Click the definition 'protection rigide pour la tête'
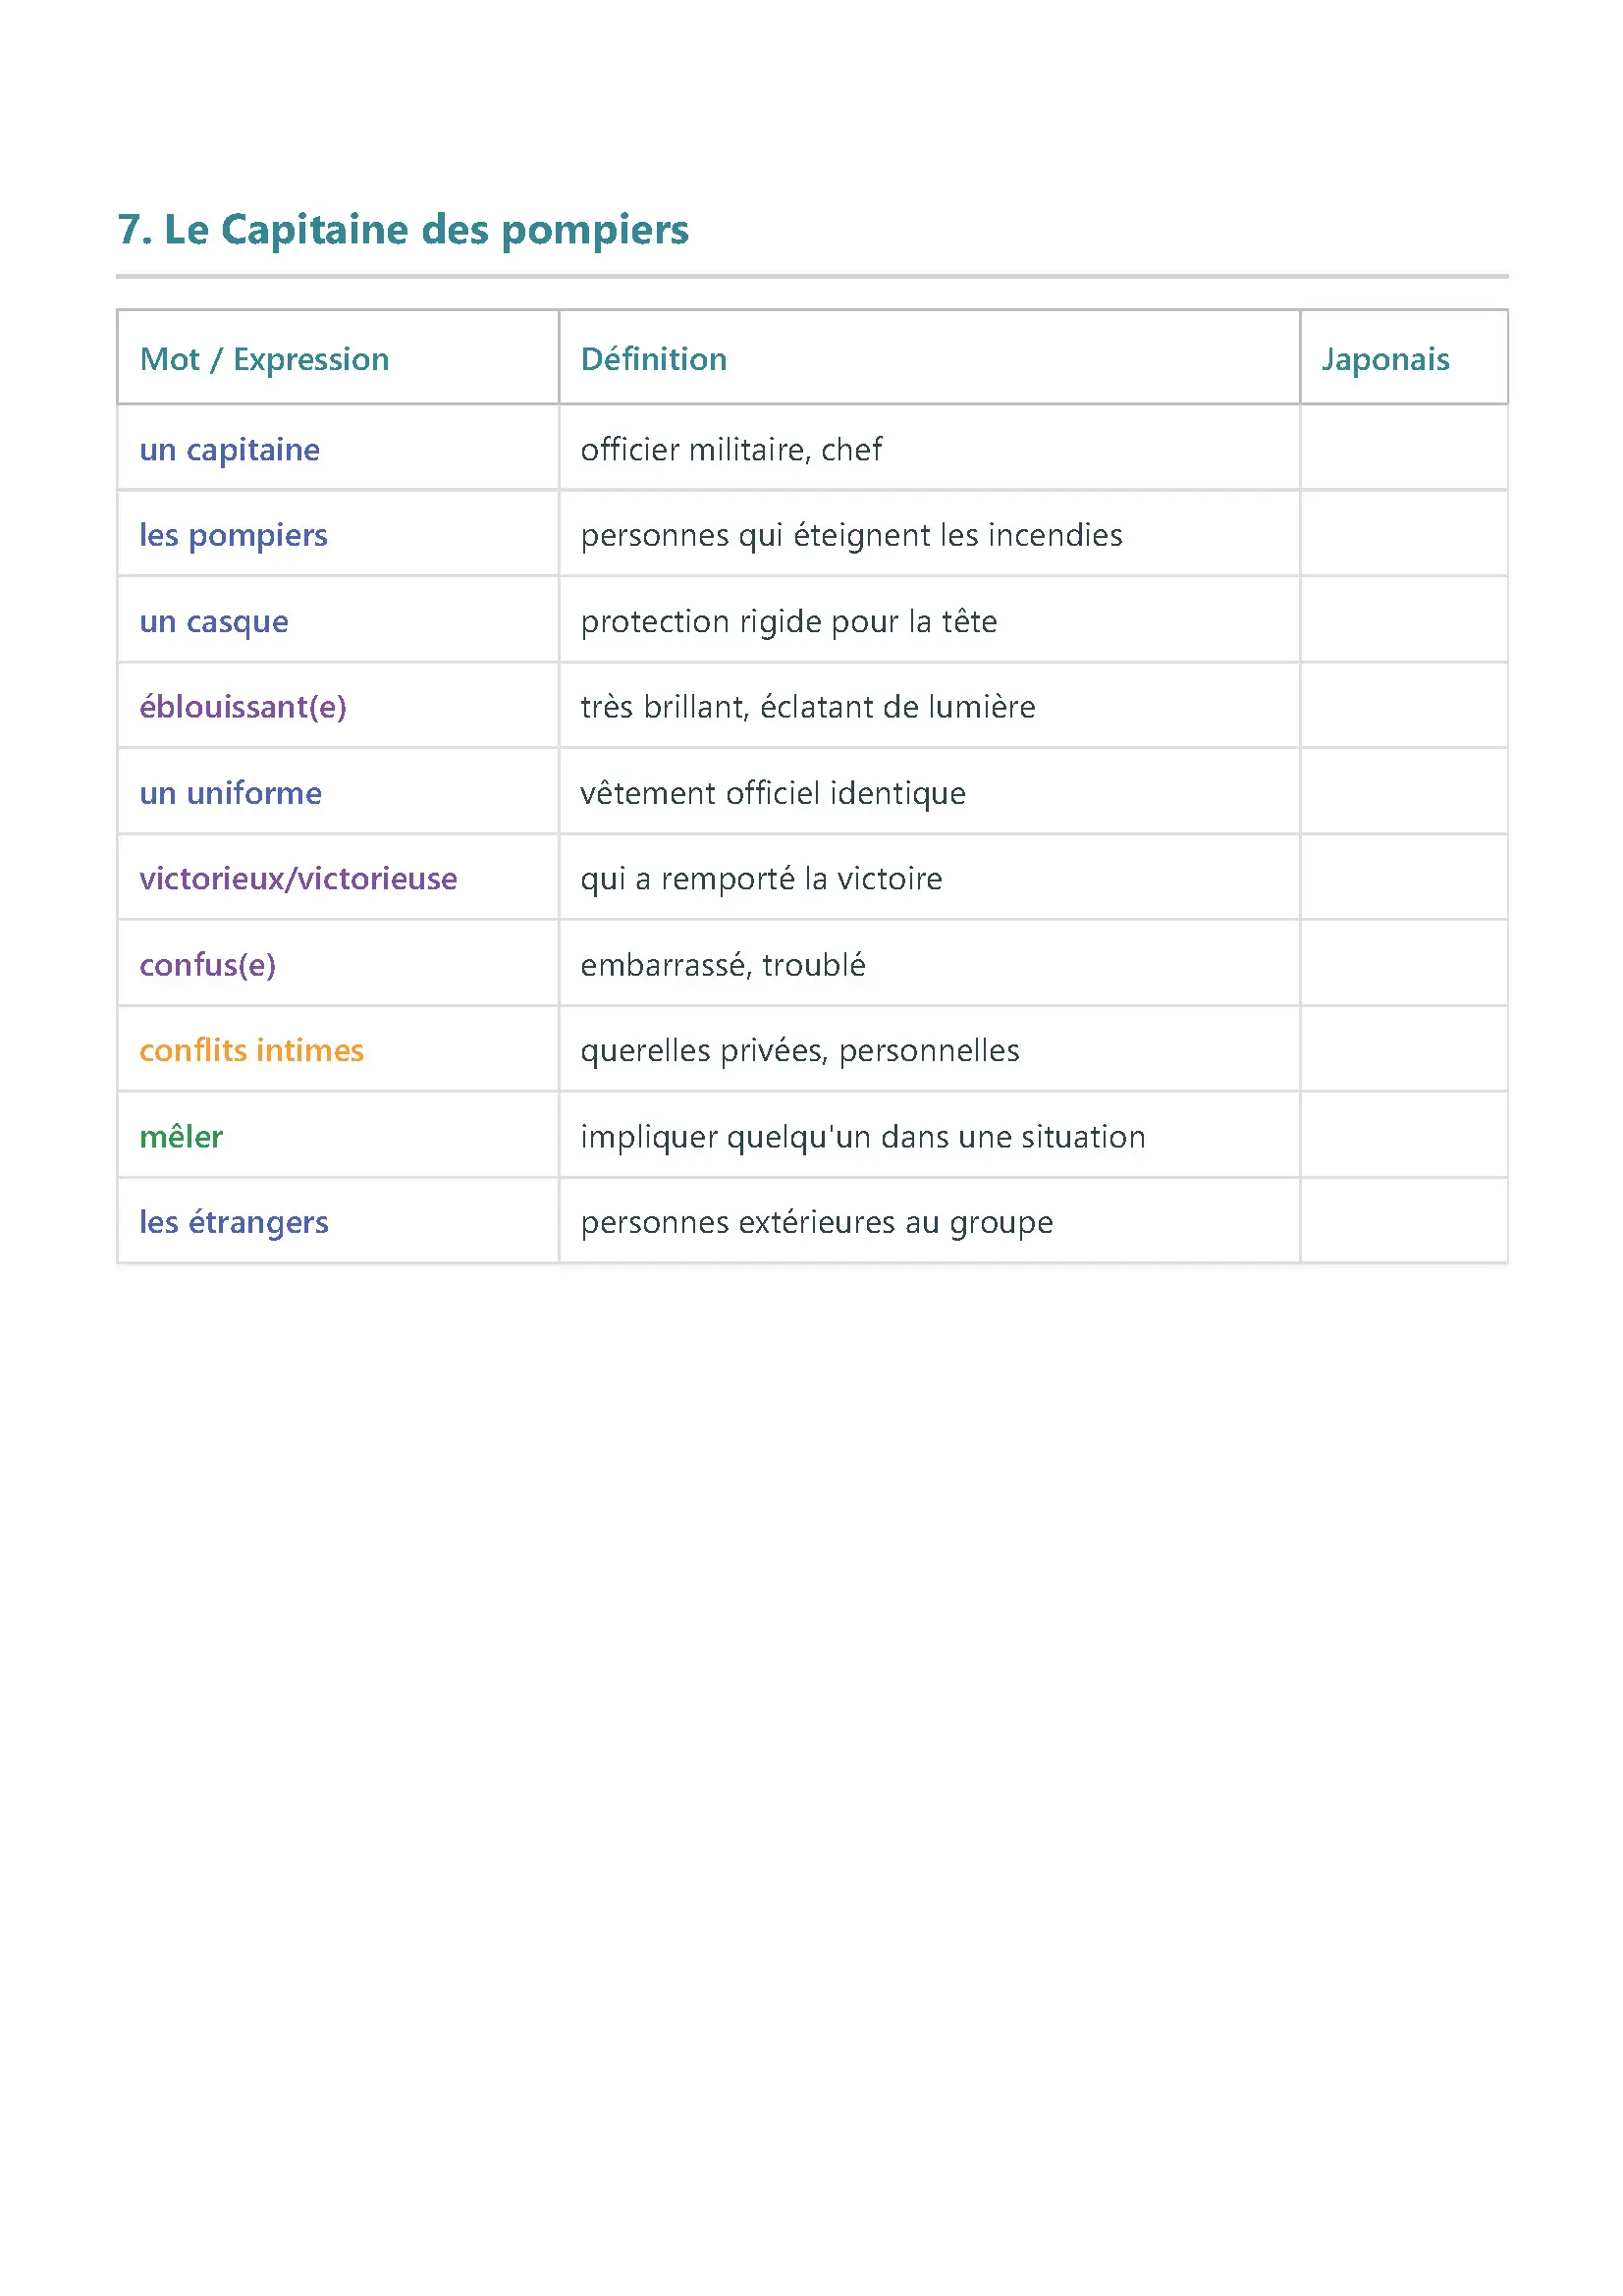This screenshot has width=1623, height=2296. point(788,622)
